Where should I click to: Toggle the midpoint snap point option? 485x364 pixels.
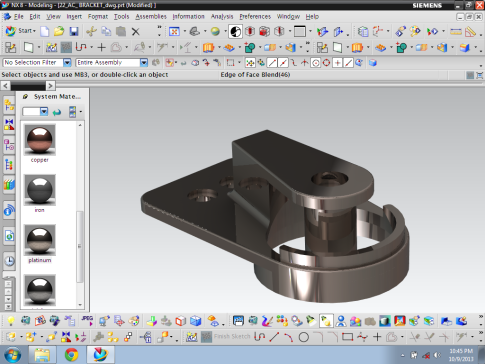(x=283, y=63)
